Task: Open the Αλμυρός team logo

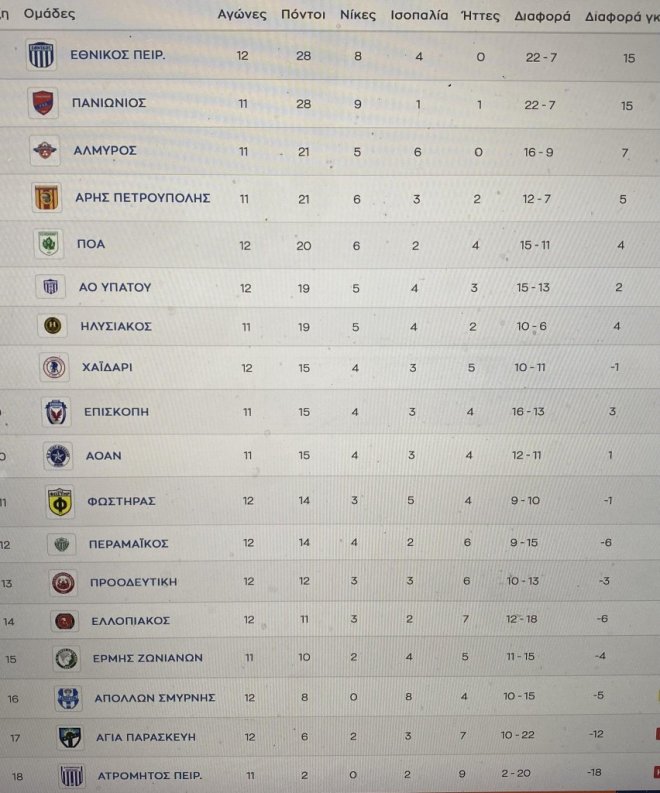Action: [x=45, y=150]
